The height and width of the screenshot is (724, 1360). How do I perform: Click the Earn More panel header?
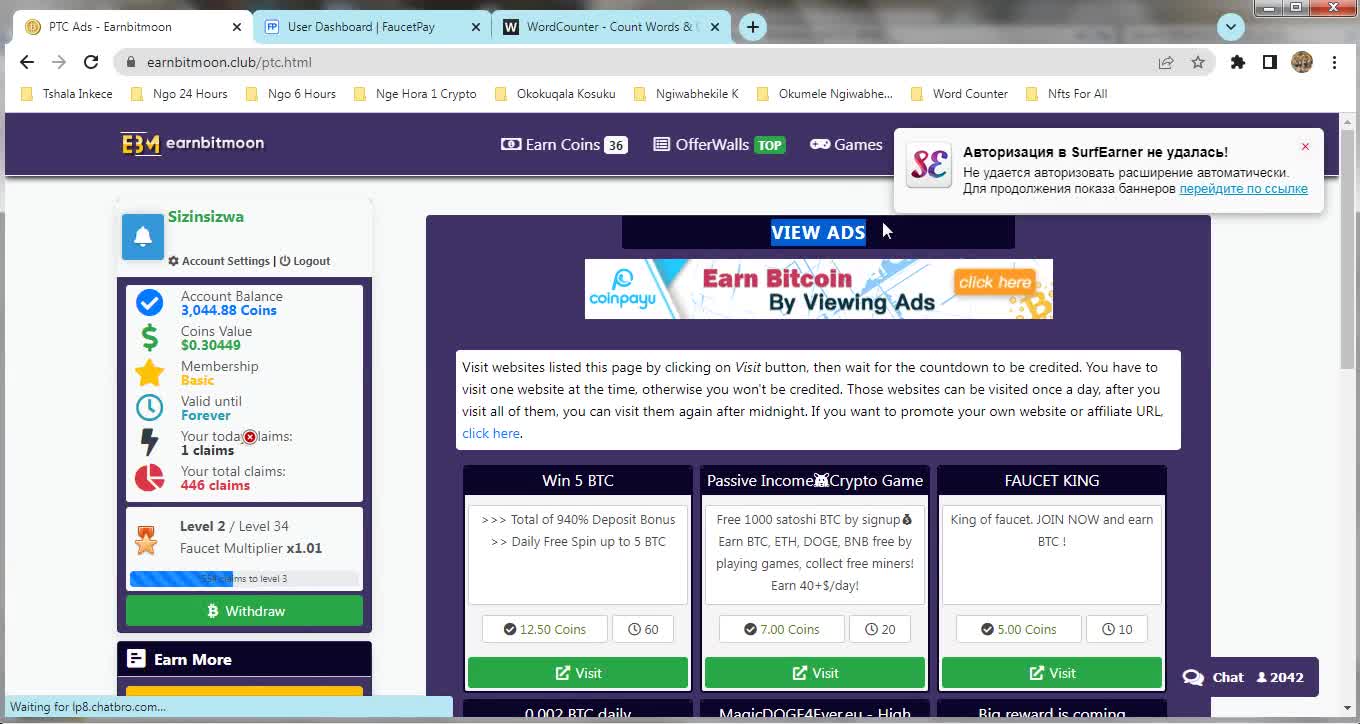[x=245, y=660]
